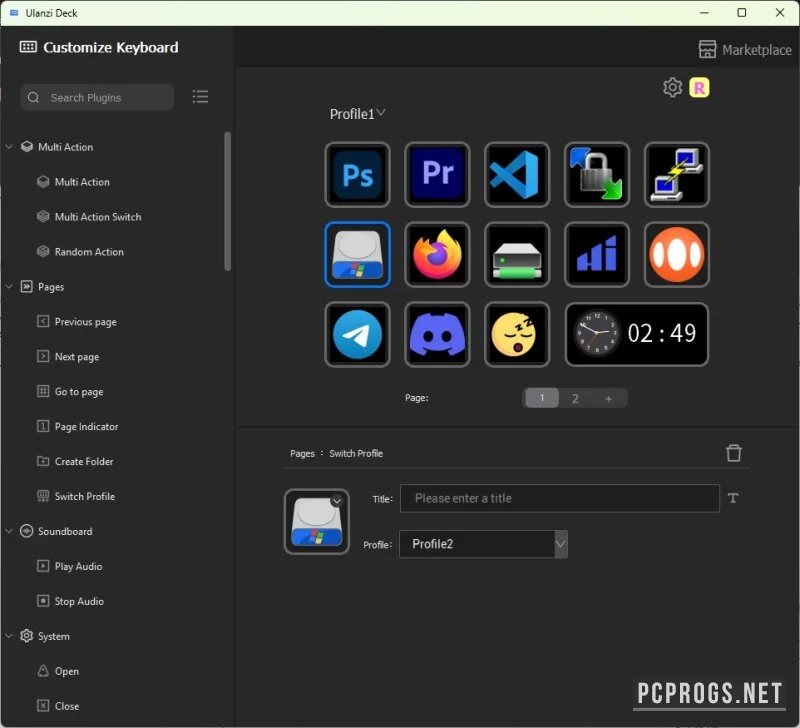Select the padlock with arrows key
This screenshot has height=728, width=800.
click(597, 174)
